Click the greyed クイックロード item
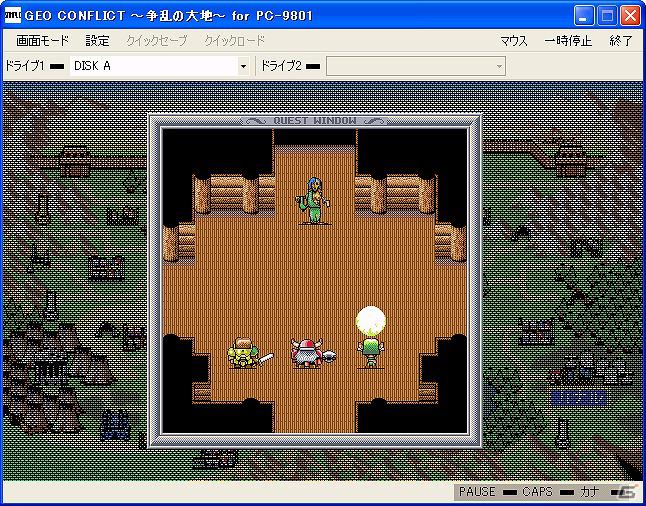646x506 pixels. click(x=234, y=41)
